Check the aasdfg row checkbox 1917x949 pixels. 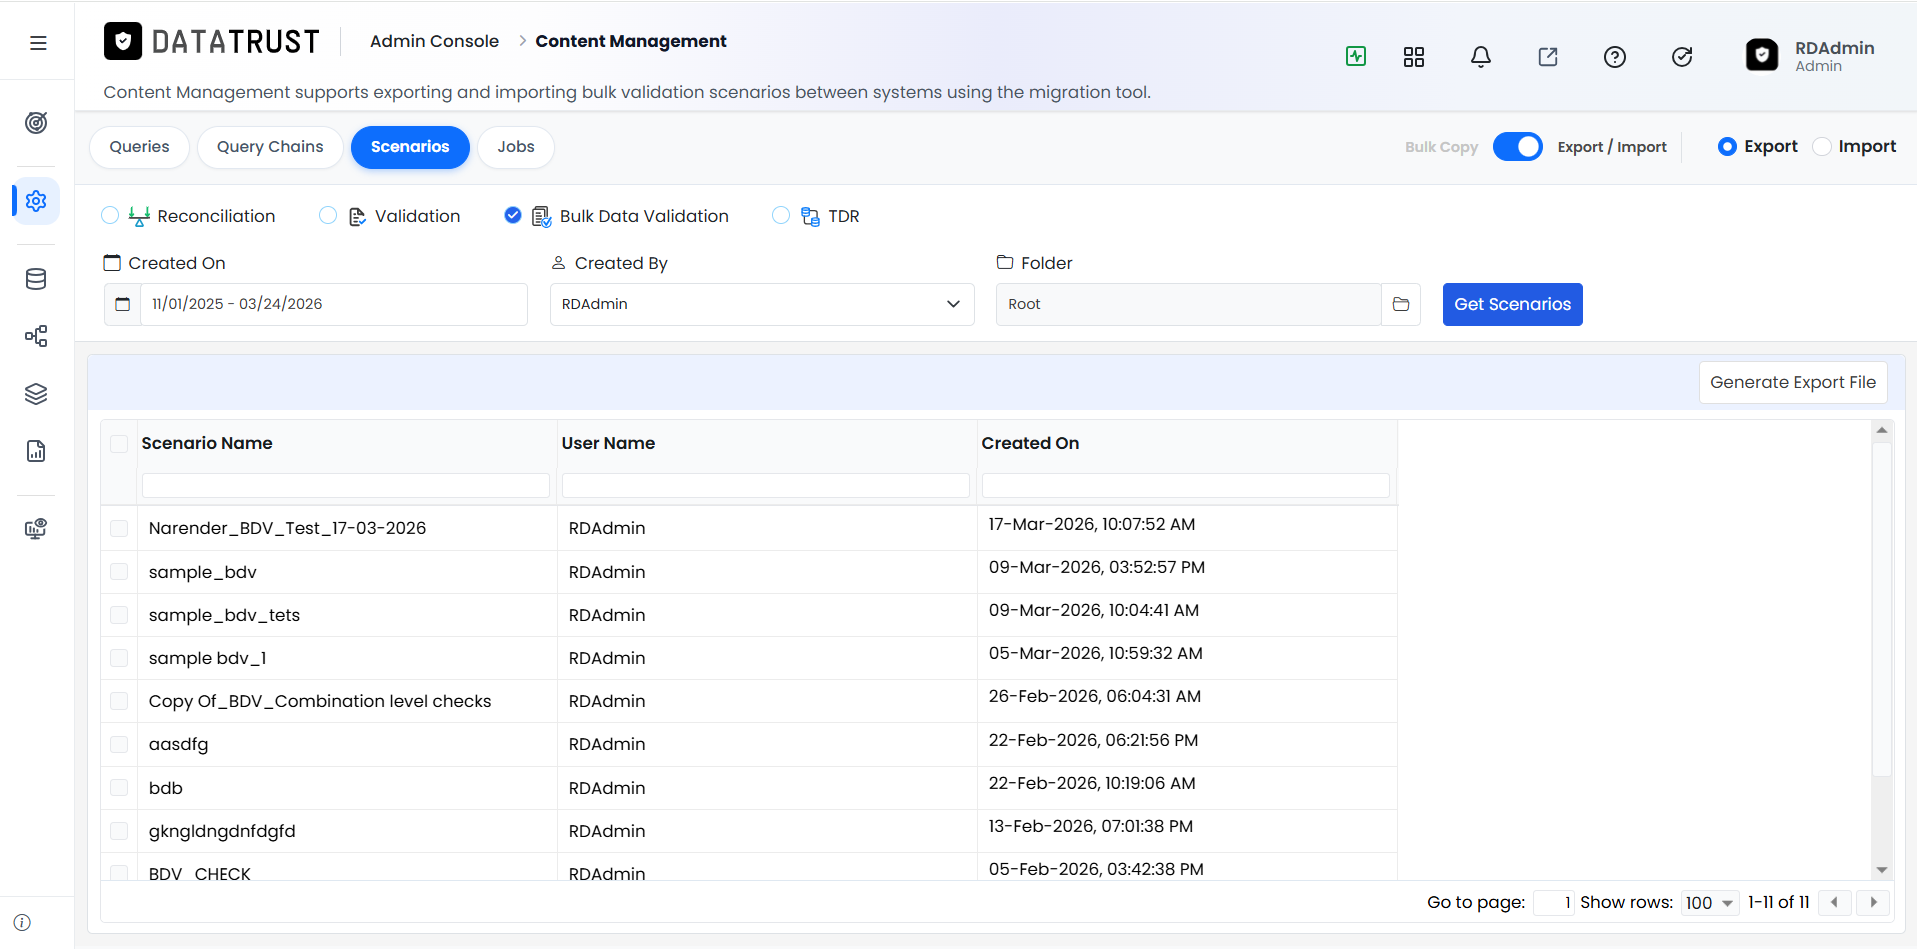[x=119, y=744]
